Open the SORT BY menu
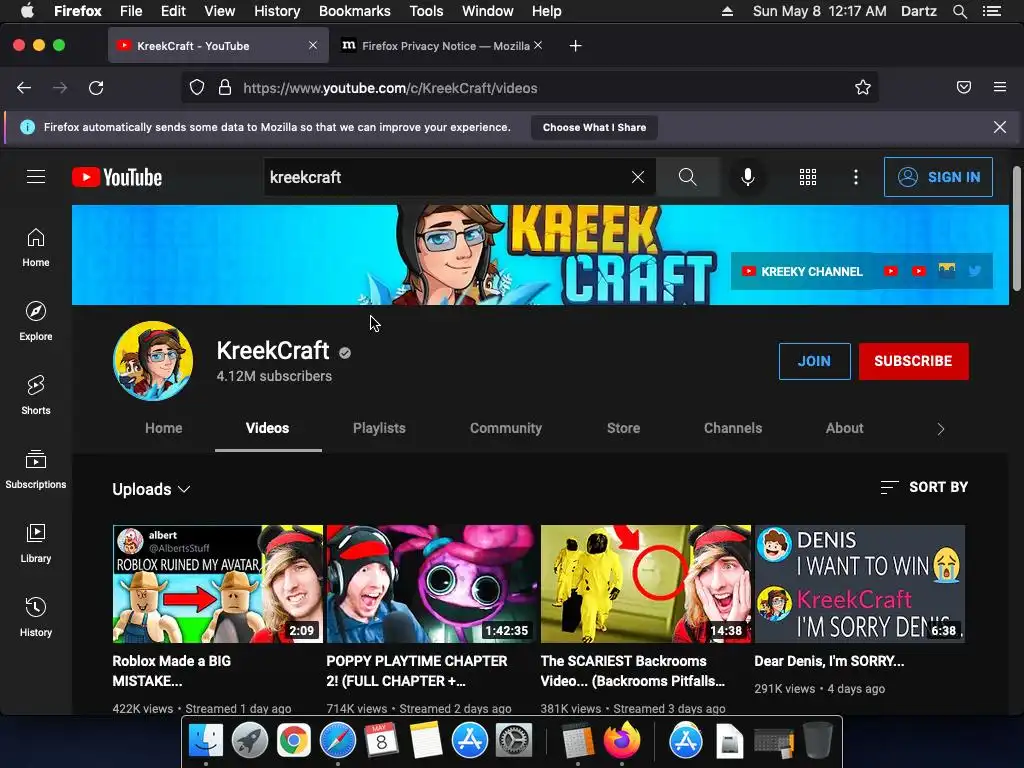The height and width of the screenshot is (768, 1024). (x=924, y=487)
